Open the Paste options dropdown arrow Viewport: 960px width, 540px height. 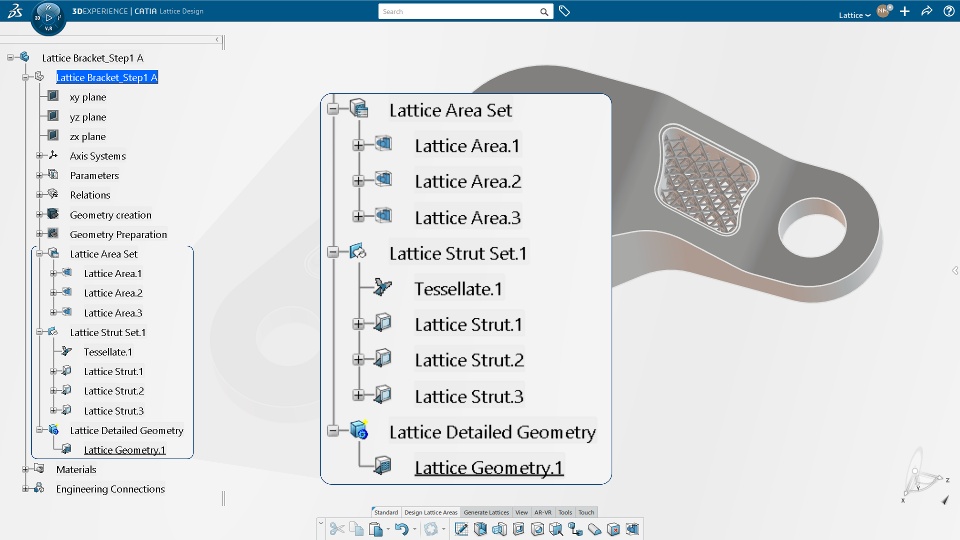click(387, 529)
